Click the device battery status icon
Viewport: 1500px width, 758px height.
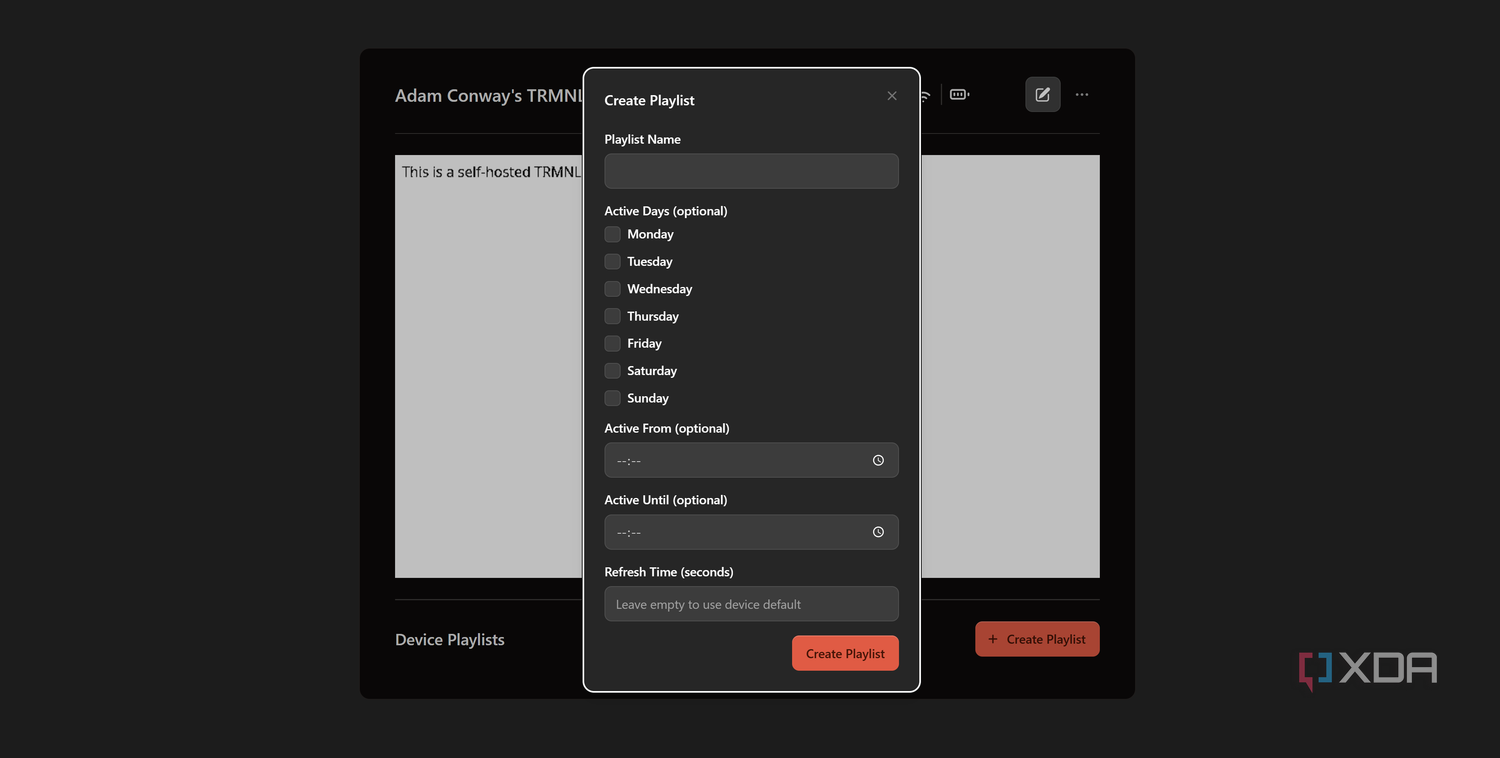tap(959, 95)
